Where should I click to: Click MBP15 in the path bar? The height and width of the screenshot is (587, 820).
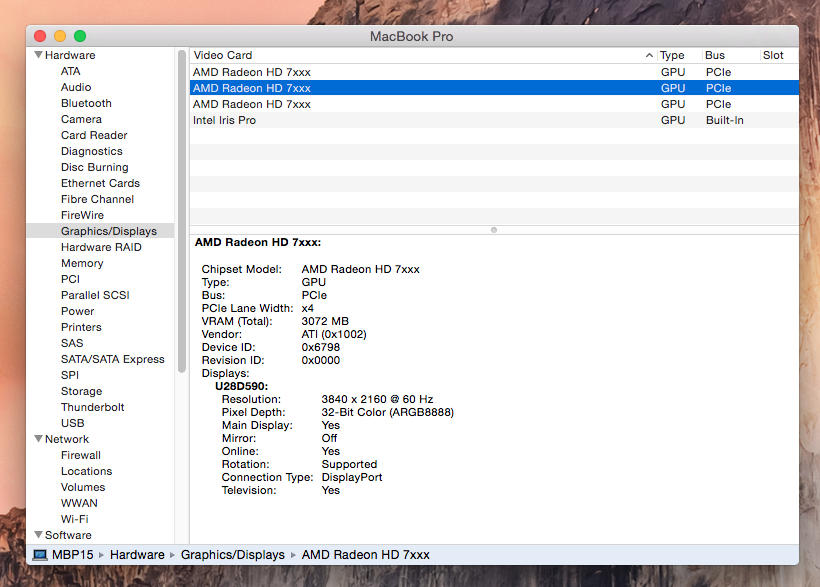[x=73, y=555]
